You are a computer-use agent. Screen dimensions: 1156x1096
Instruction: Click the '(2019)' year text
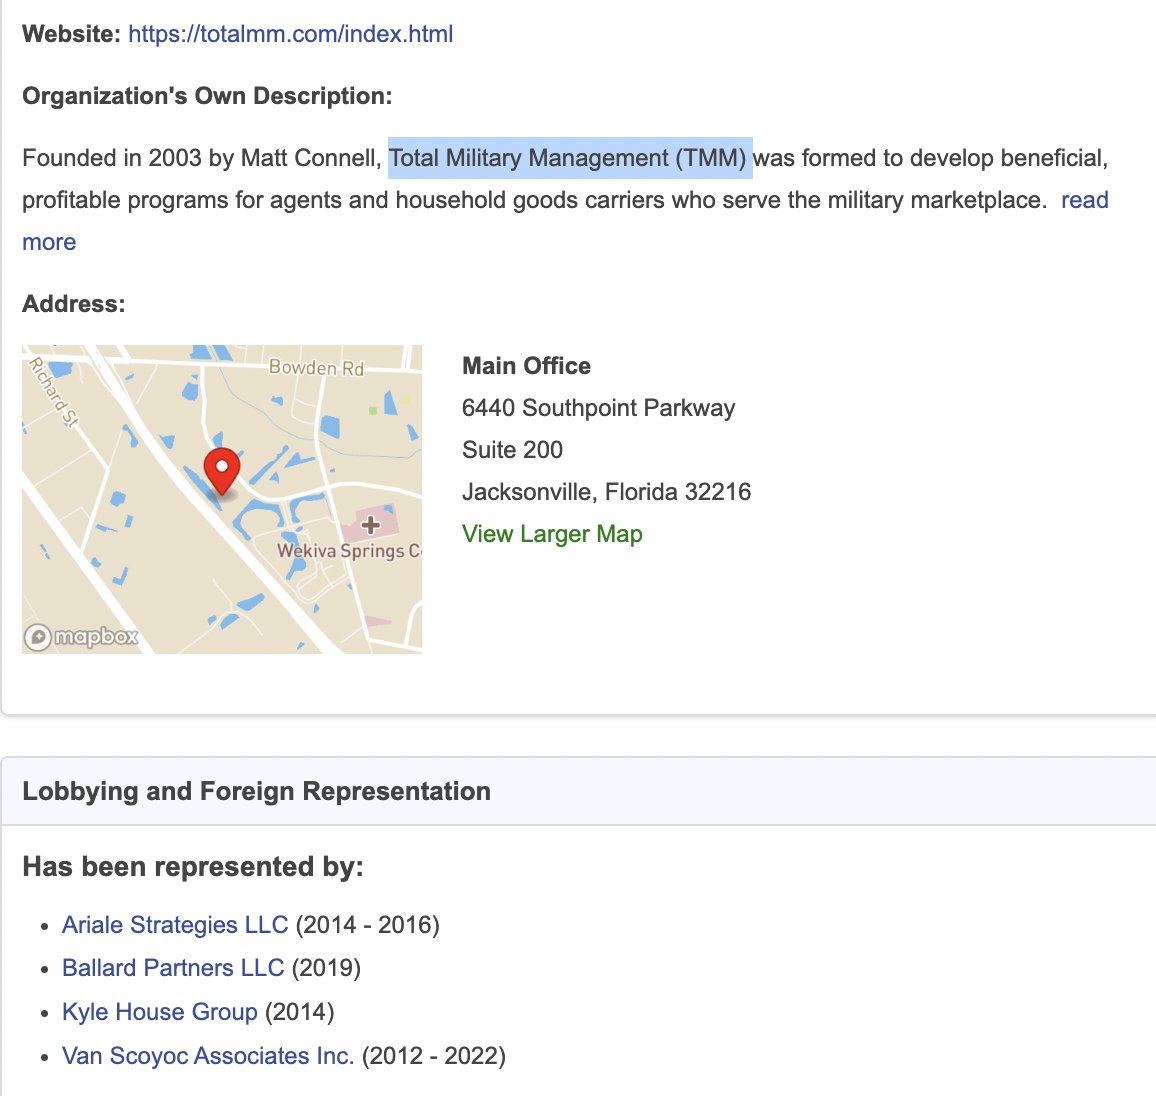[x=327, y=968]
